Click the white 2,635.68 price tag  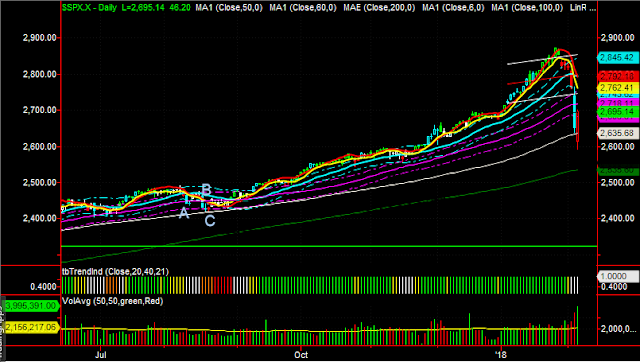[x=618, y=133]
